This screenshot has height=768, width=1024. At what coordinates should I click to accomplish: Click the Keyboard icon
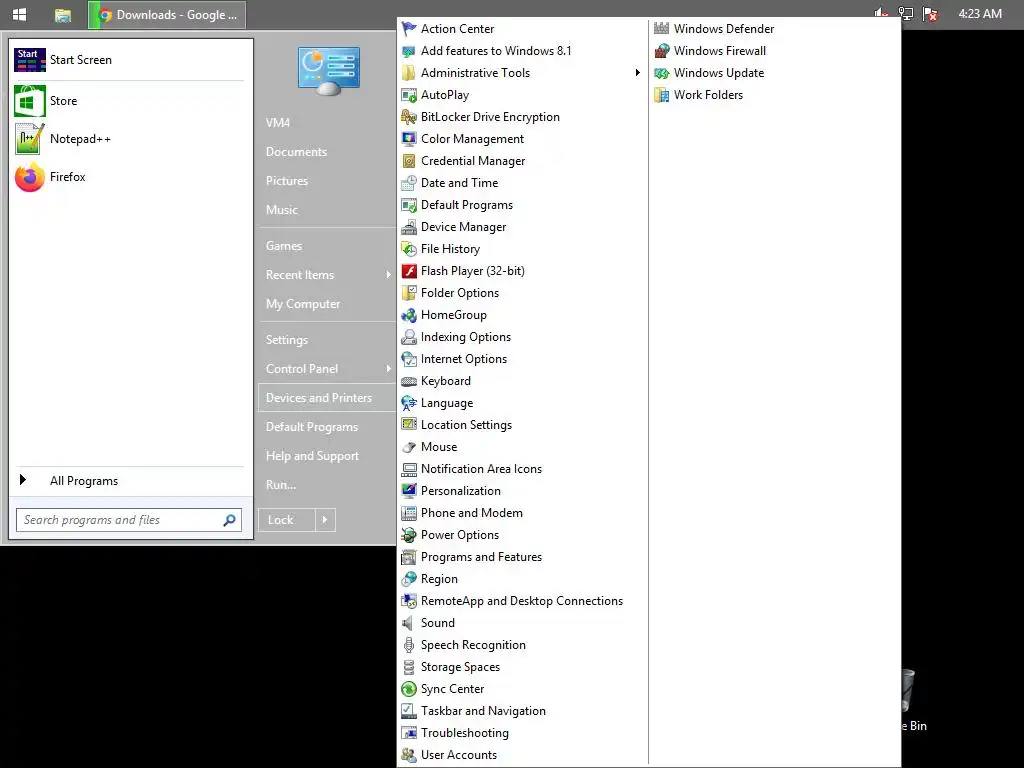tap(409, 381)
